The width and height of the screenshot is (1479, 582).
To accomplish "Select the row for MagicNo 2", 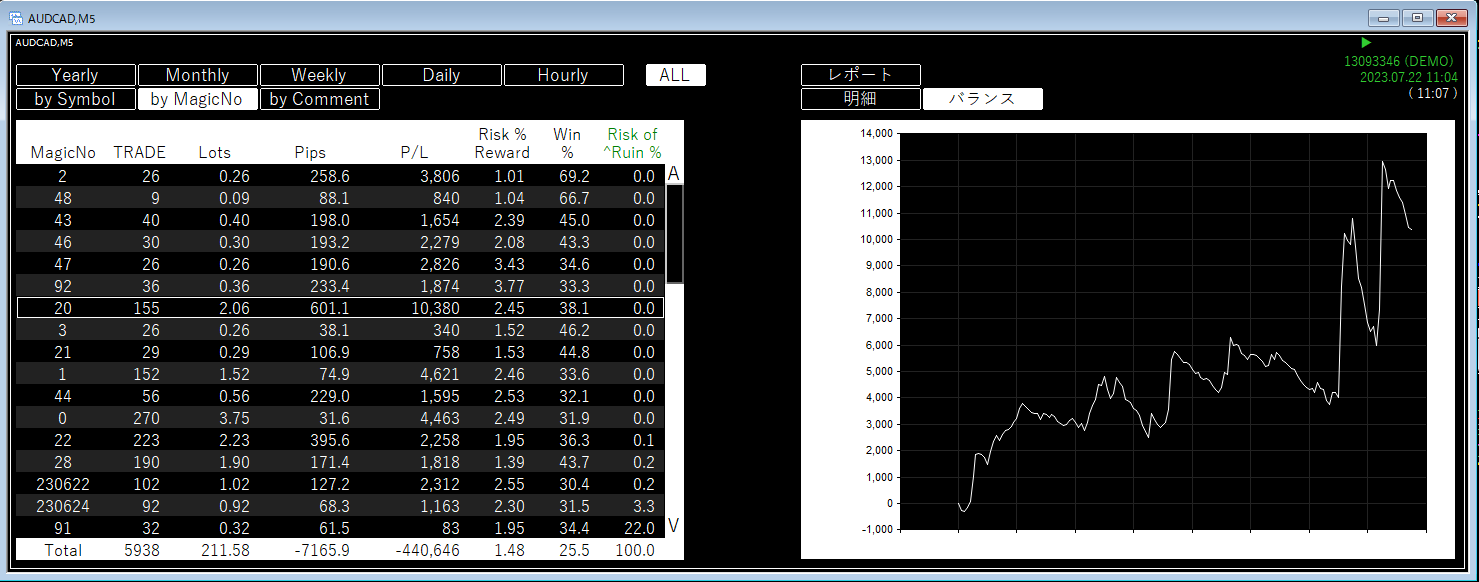I will [x=340, y=176].
